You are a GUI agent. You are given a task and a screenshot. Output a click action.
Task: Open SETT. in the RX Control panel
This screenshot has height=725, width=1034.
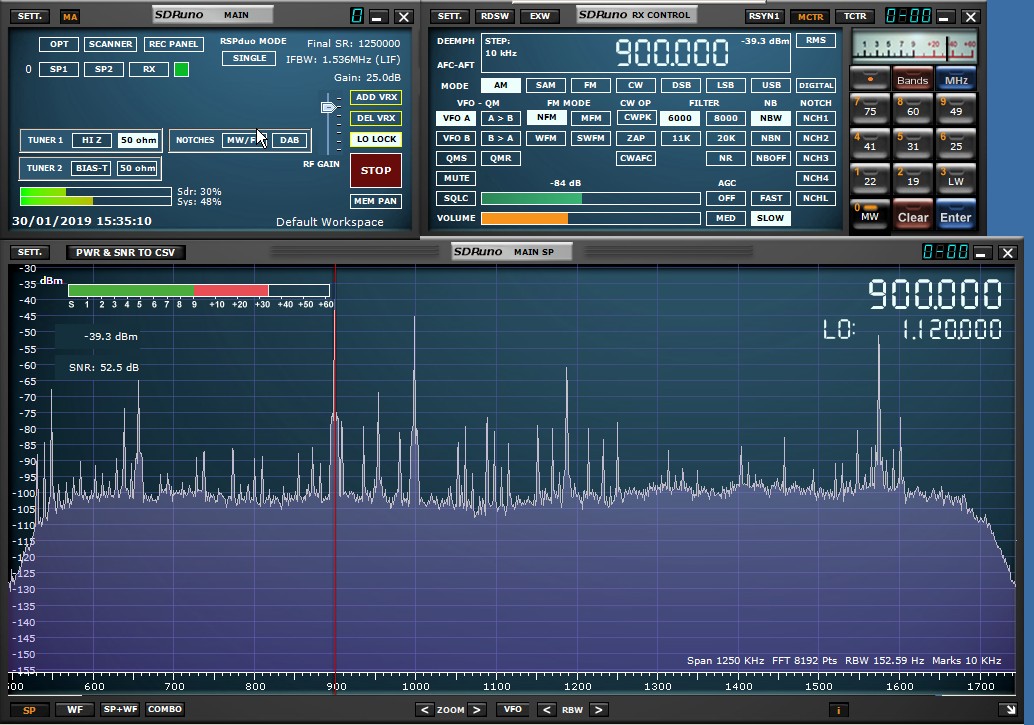450,16
